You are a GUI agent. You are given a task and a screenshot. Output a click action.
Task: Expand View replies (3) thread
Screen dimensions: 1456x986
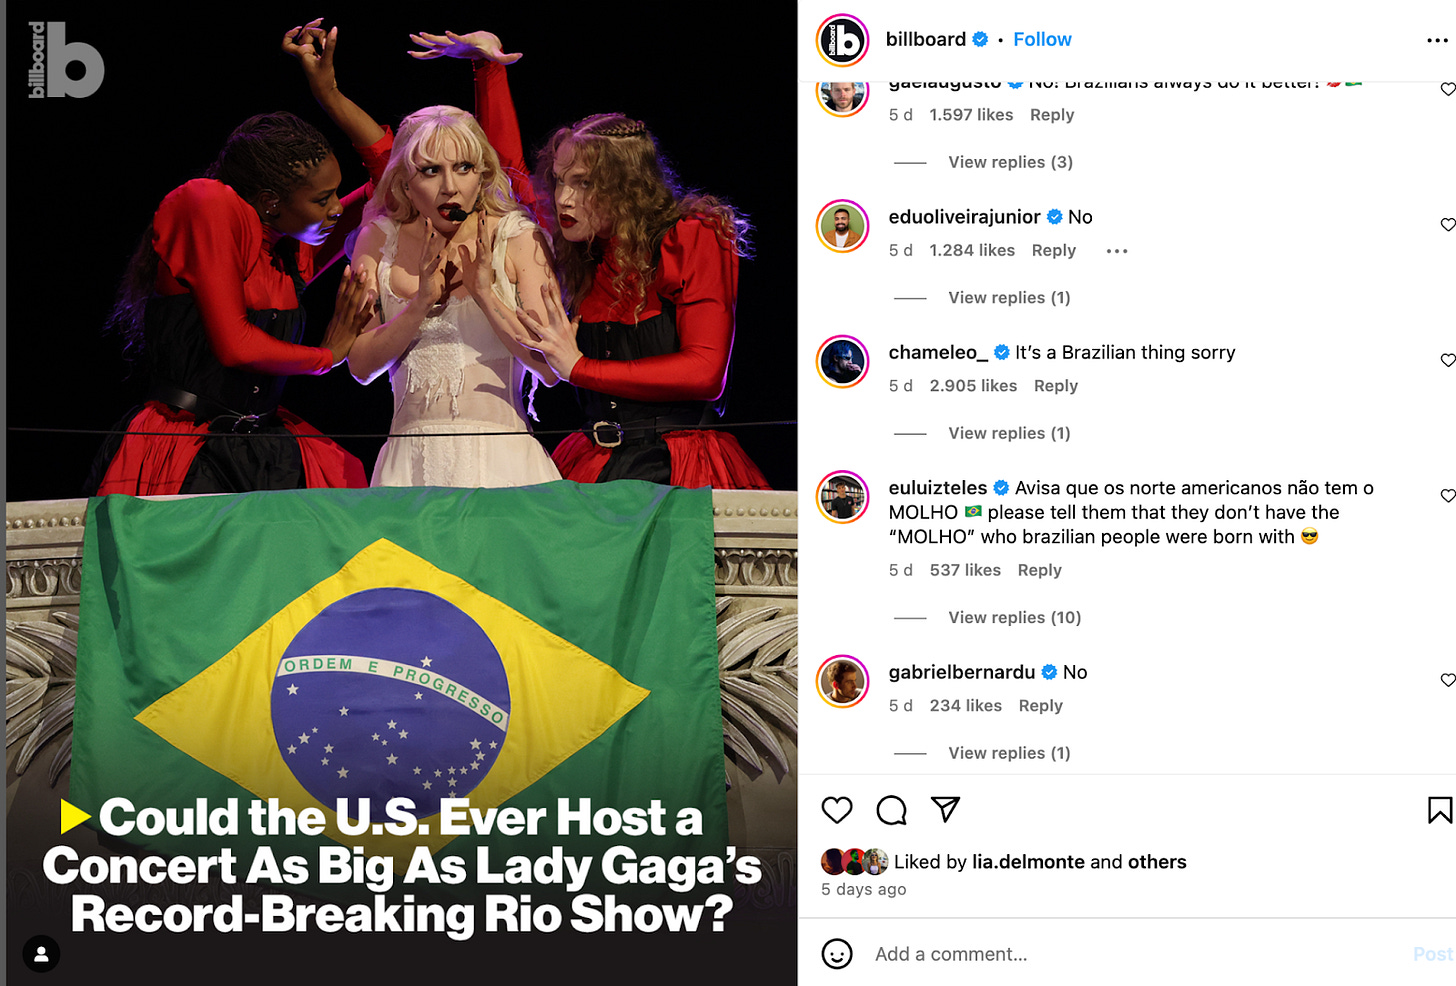tap(1010, 162)
